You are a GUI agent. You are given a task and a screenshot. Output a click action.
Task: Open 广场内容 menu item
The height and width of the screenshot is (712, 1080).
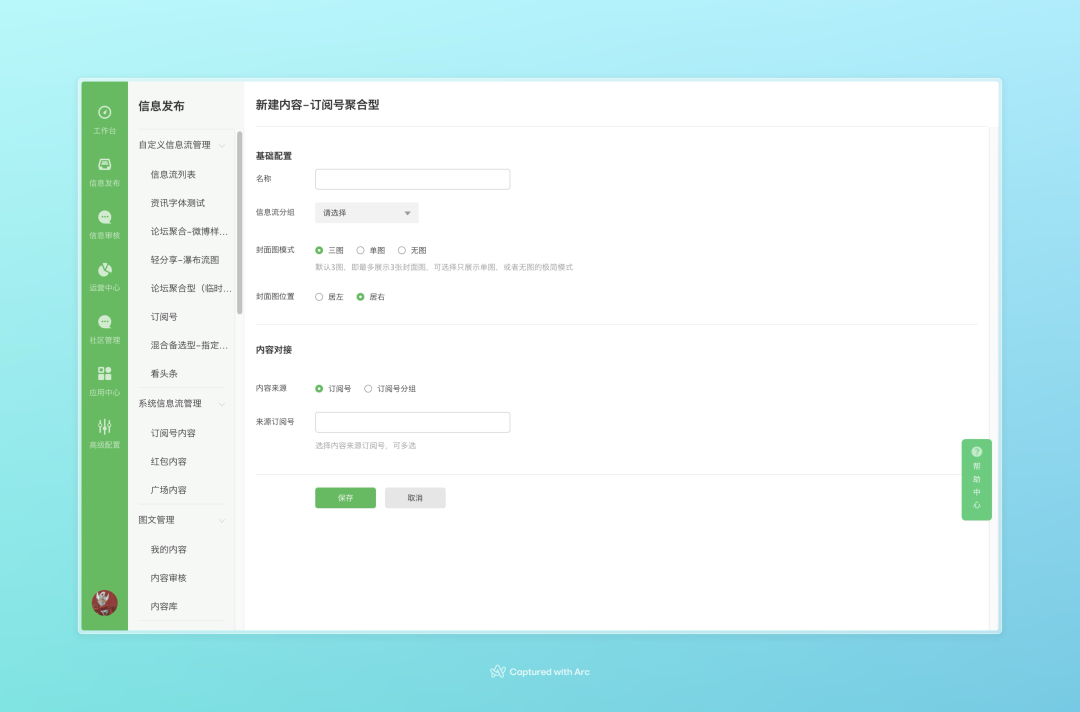pos(169,490)
